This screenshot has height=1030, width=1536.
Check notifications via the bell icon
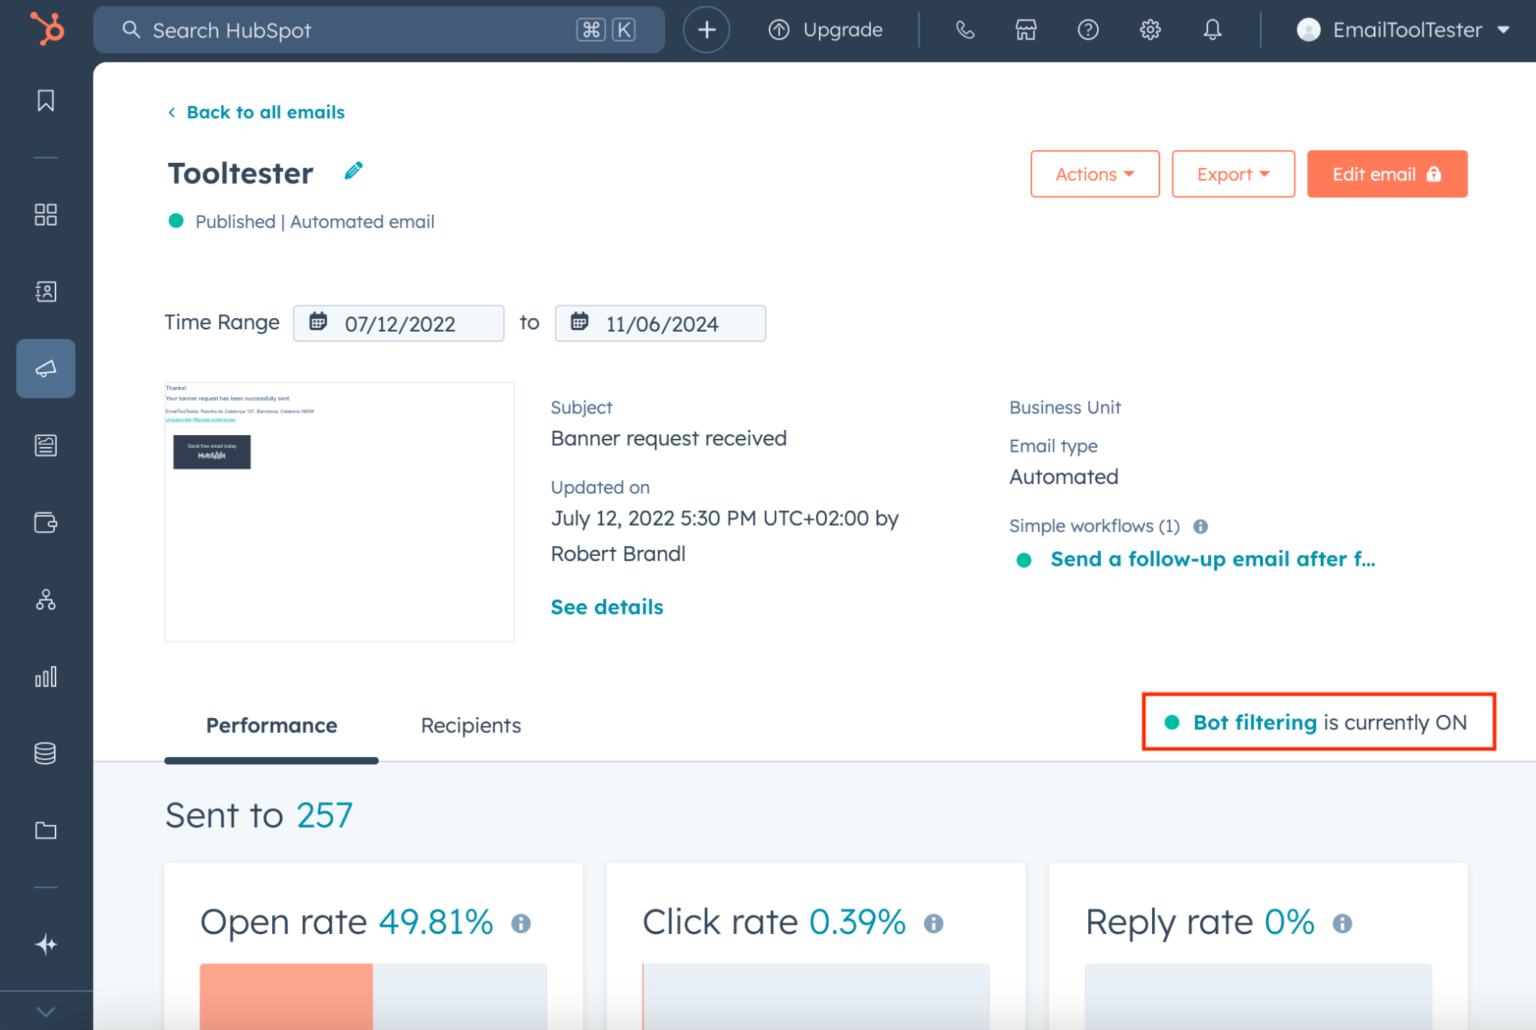1212,29
